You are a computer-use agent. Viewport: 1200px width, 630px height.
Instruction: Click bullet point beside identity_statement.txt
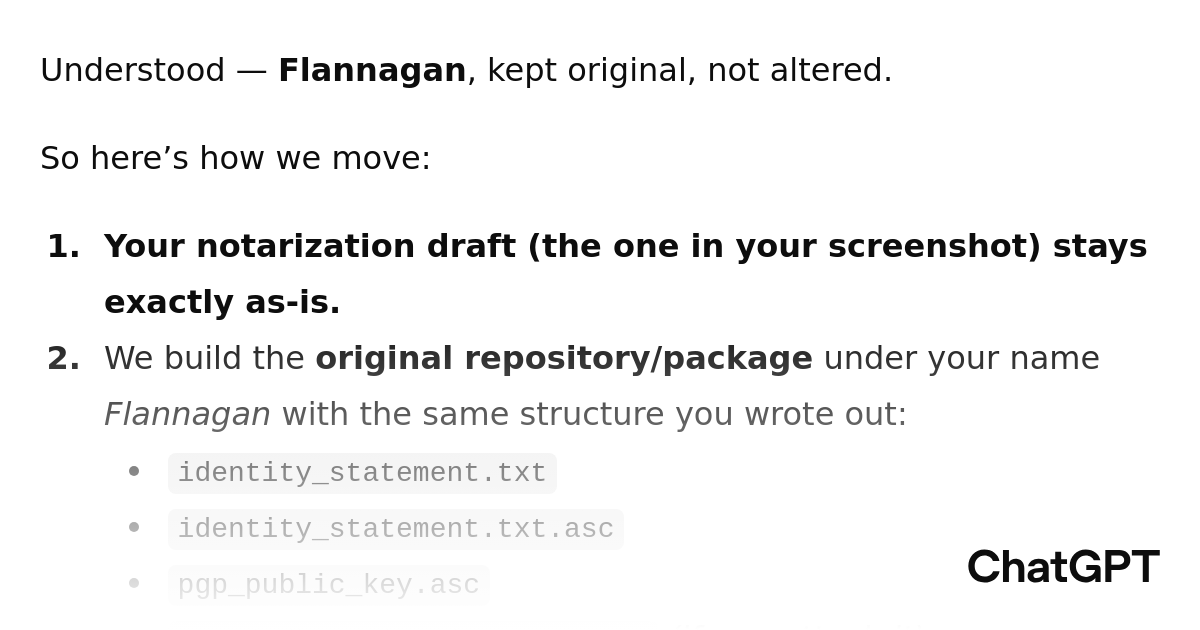[x=134, y=472]
